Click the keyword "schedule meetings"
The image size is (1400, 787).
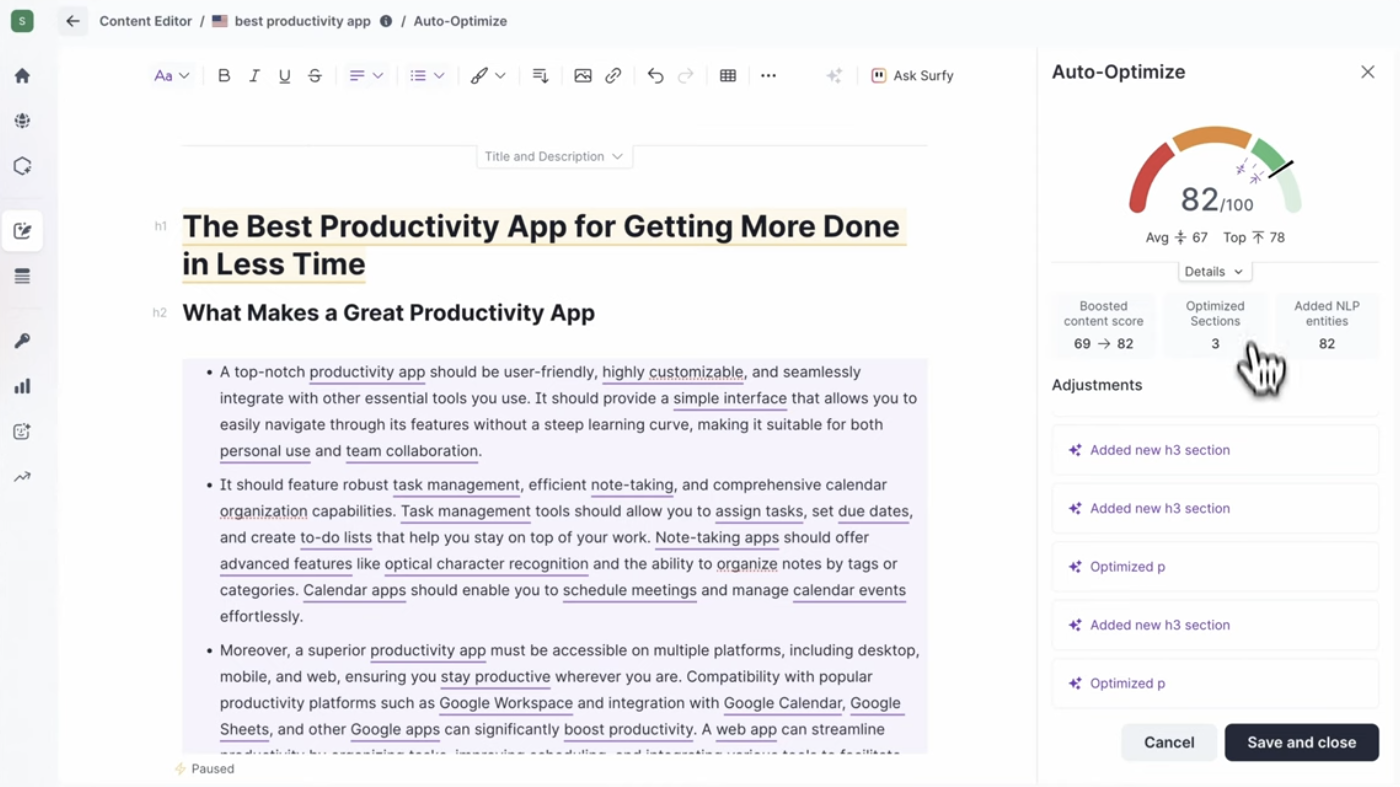click(630, 590)
